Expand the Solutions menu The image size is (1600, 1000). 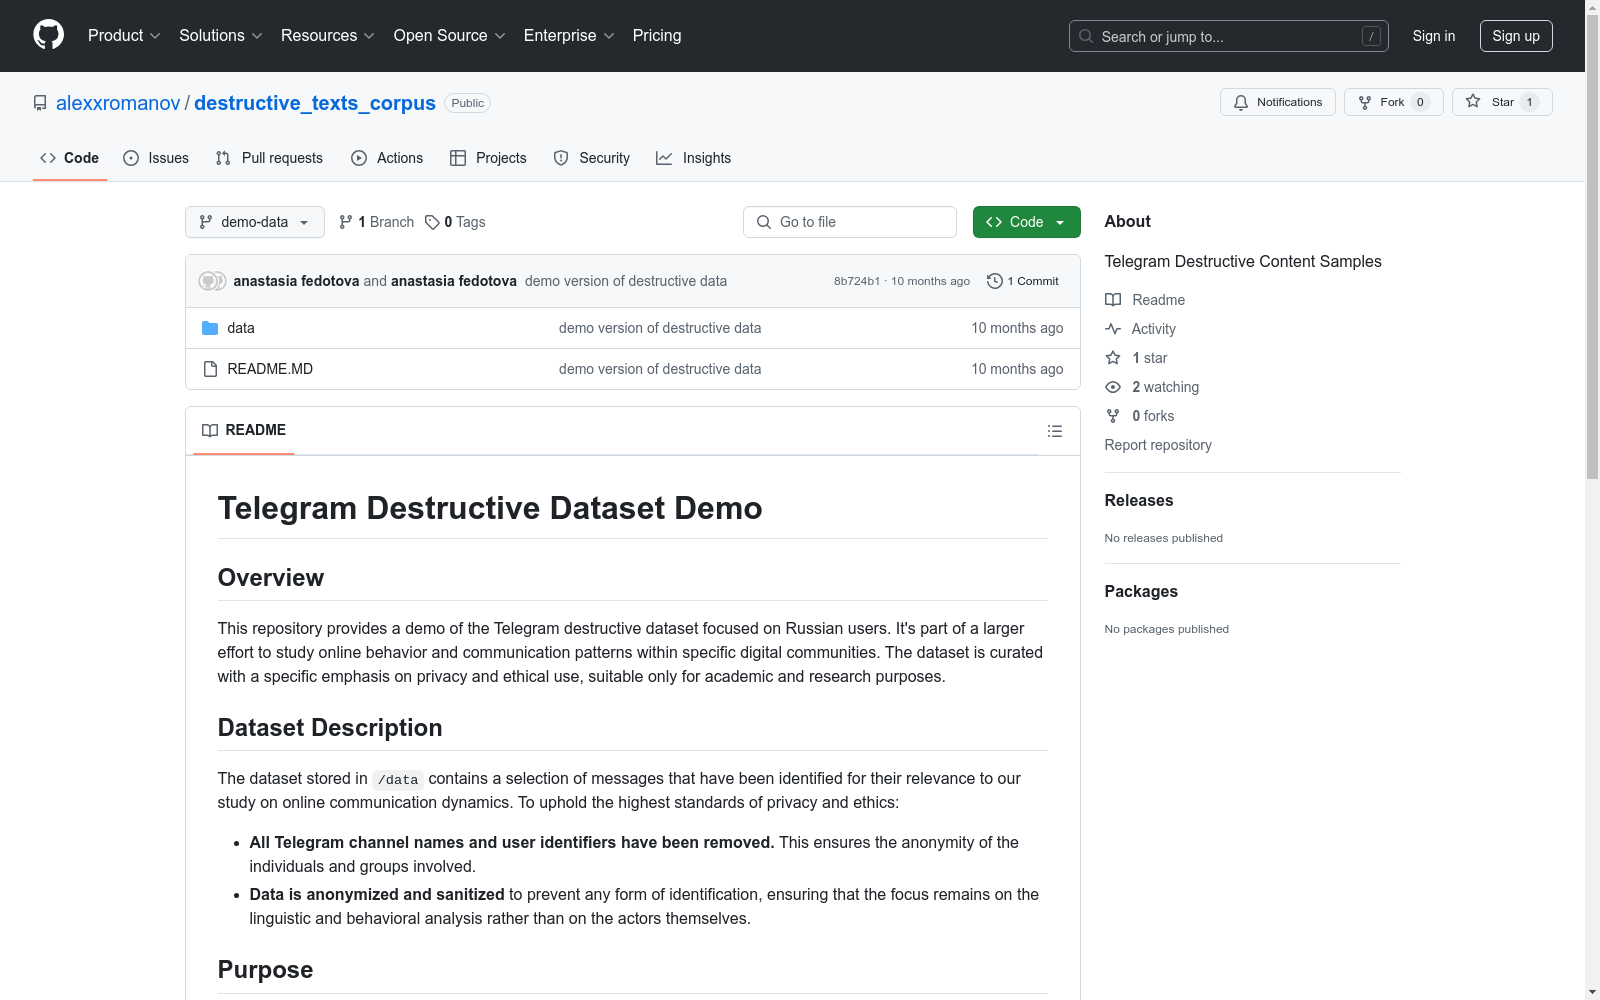[221, 36]
